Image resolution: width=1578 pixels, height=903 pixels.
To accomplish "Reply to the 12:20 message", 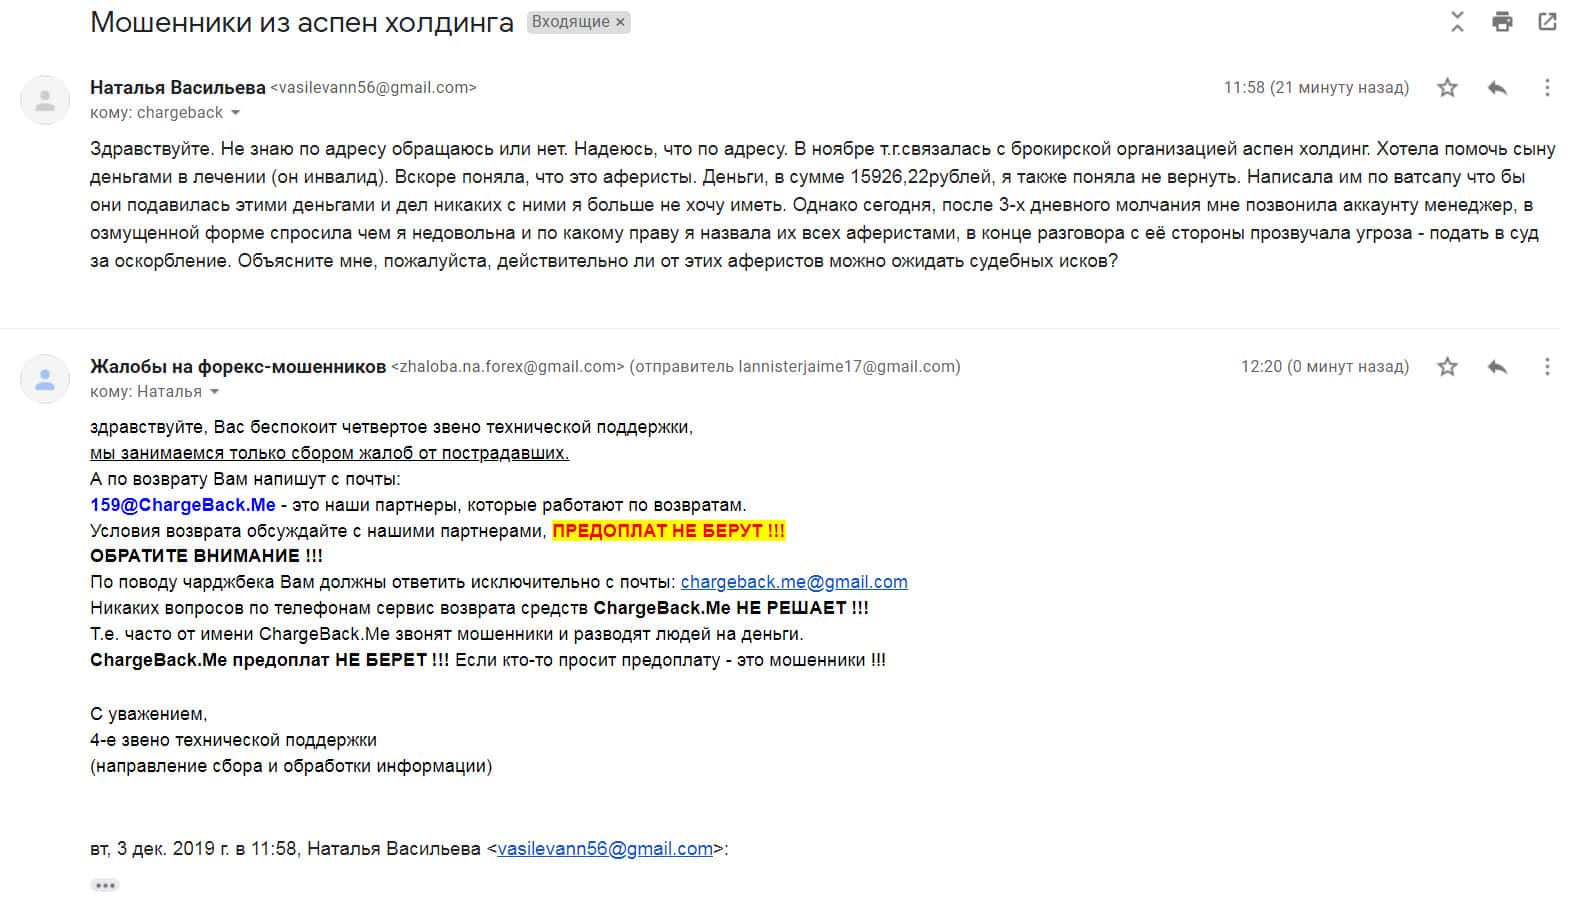I will (1497, 367).
